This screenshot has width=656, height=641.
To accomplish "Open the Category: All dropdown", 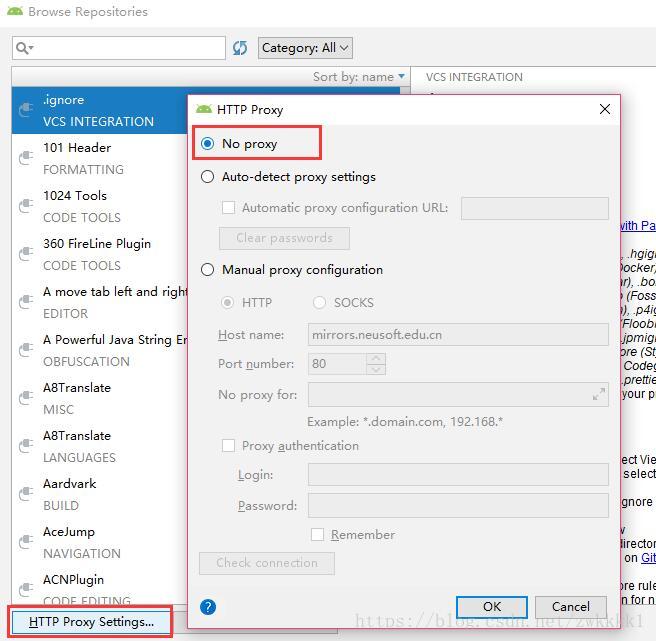I will click(x=305, y=48).
